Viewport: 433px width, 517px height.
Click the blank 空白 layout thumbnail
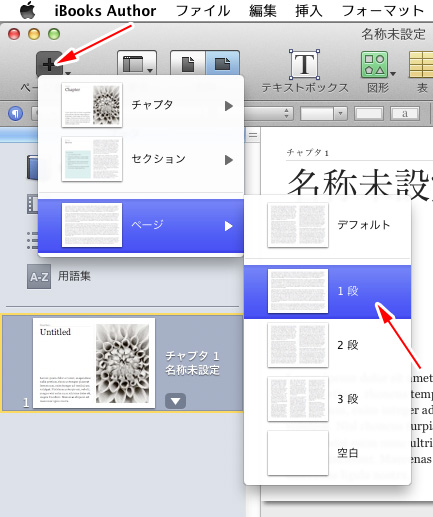click(298, 453)
